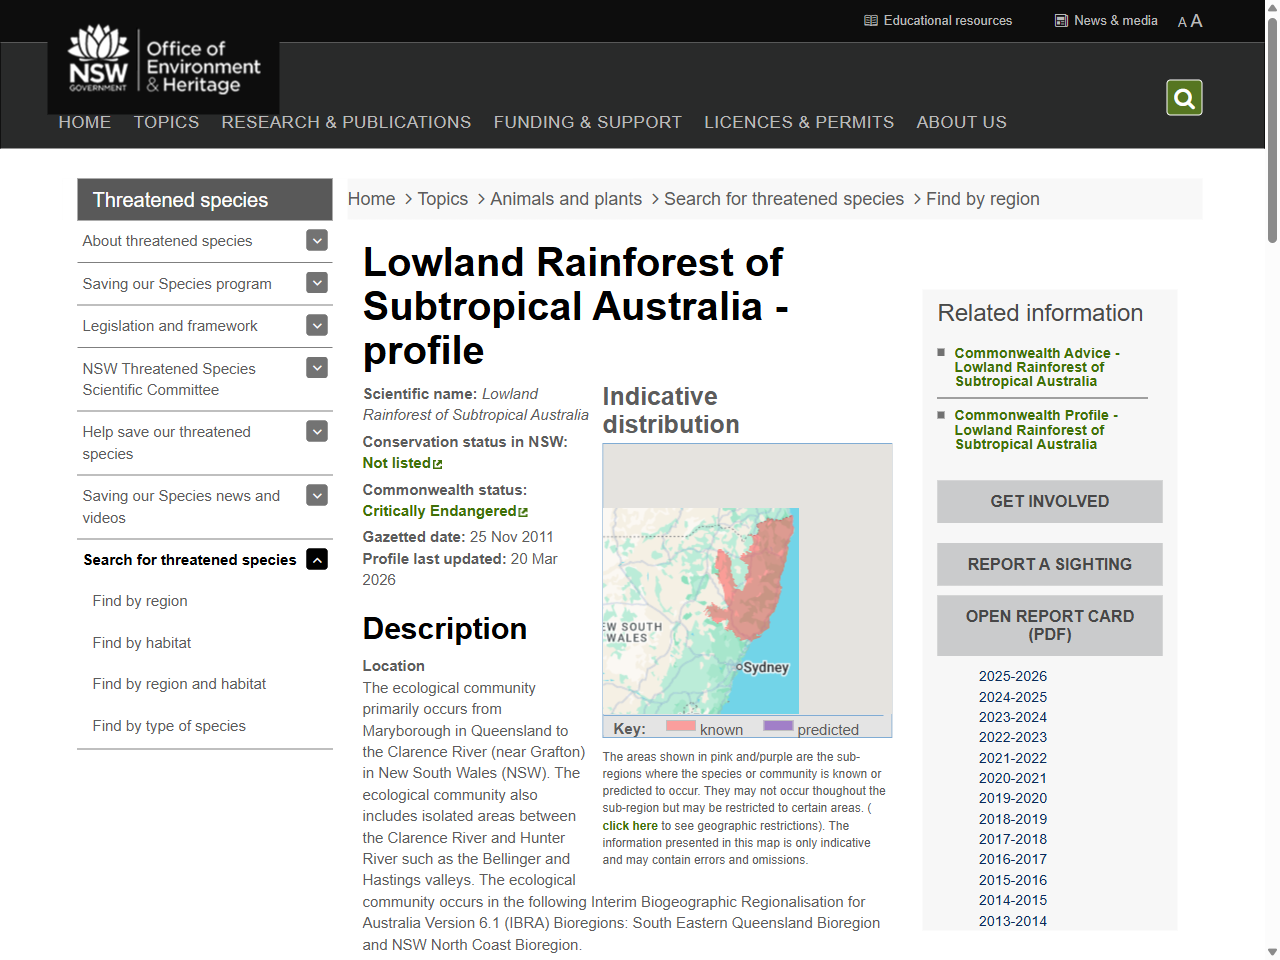Open the Commonwealth Profile - Lowland Rainforest link
The height and width of the screenshot is (960, 1280).
[x=1035, y=430]
